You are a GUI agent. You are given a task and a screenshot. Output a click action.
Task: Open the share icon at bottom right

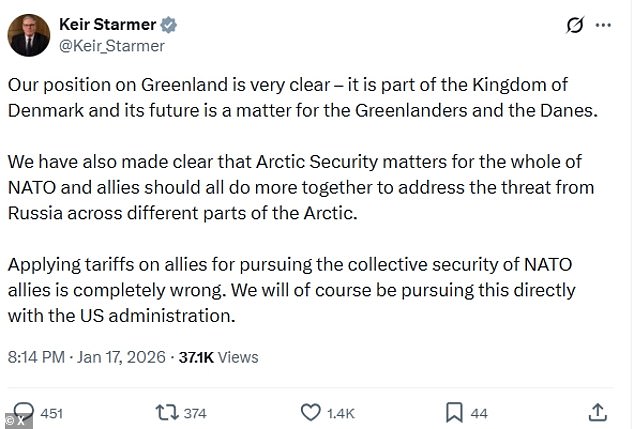596,411
